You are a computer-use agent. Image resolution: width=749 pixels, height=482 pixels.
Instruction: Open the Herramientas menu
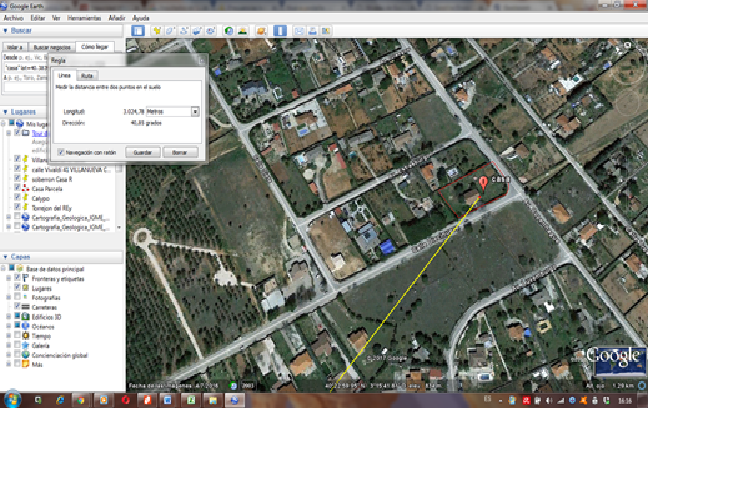pyautogui.click(x=84, y=18)
